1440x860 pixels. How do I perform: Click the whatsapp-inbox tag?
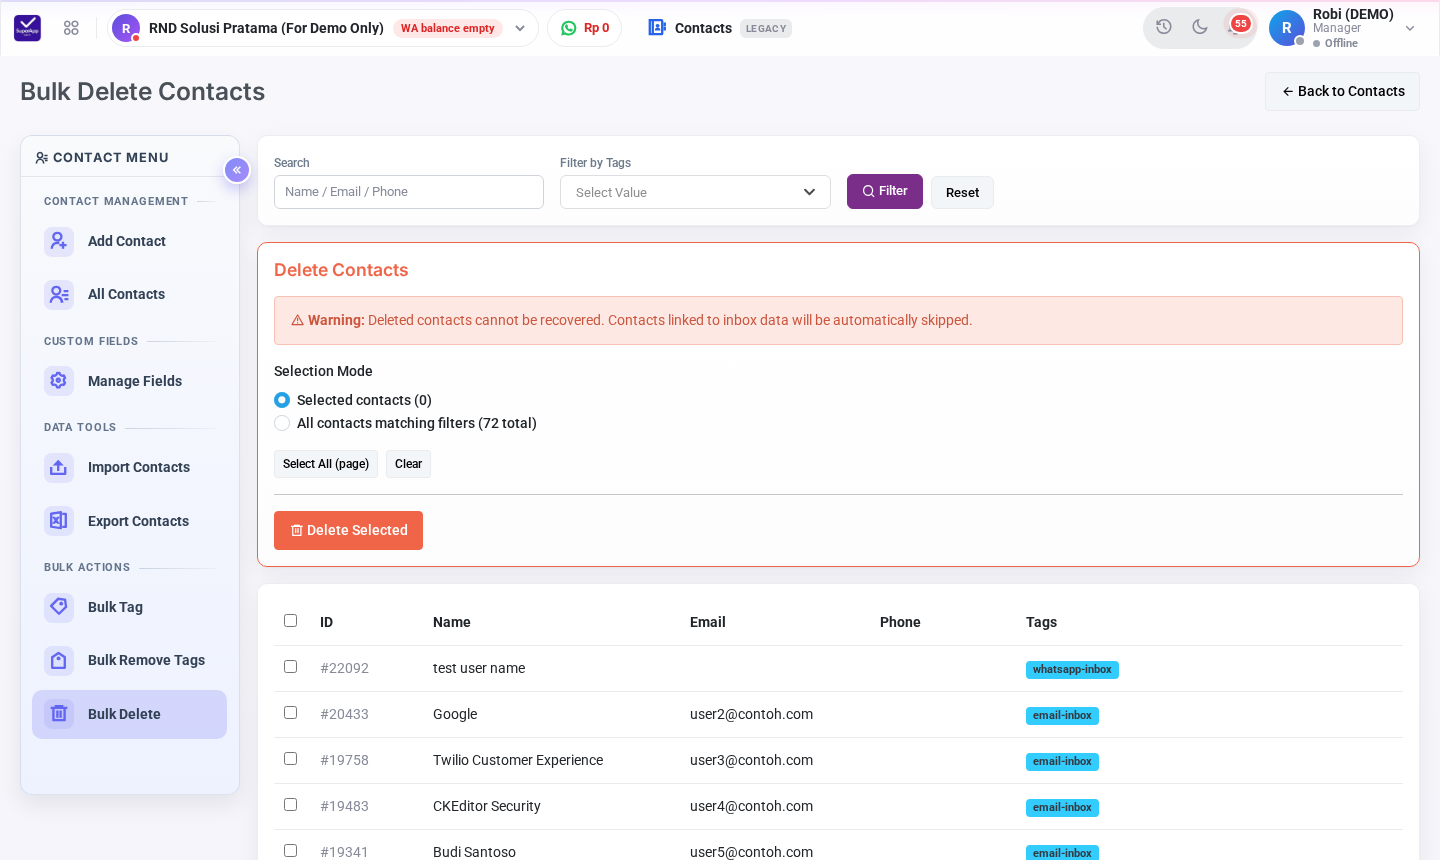[1072, 670]
